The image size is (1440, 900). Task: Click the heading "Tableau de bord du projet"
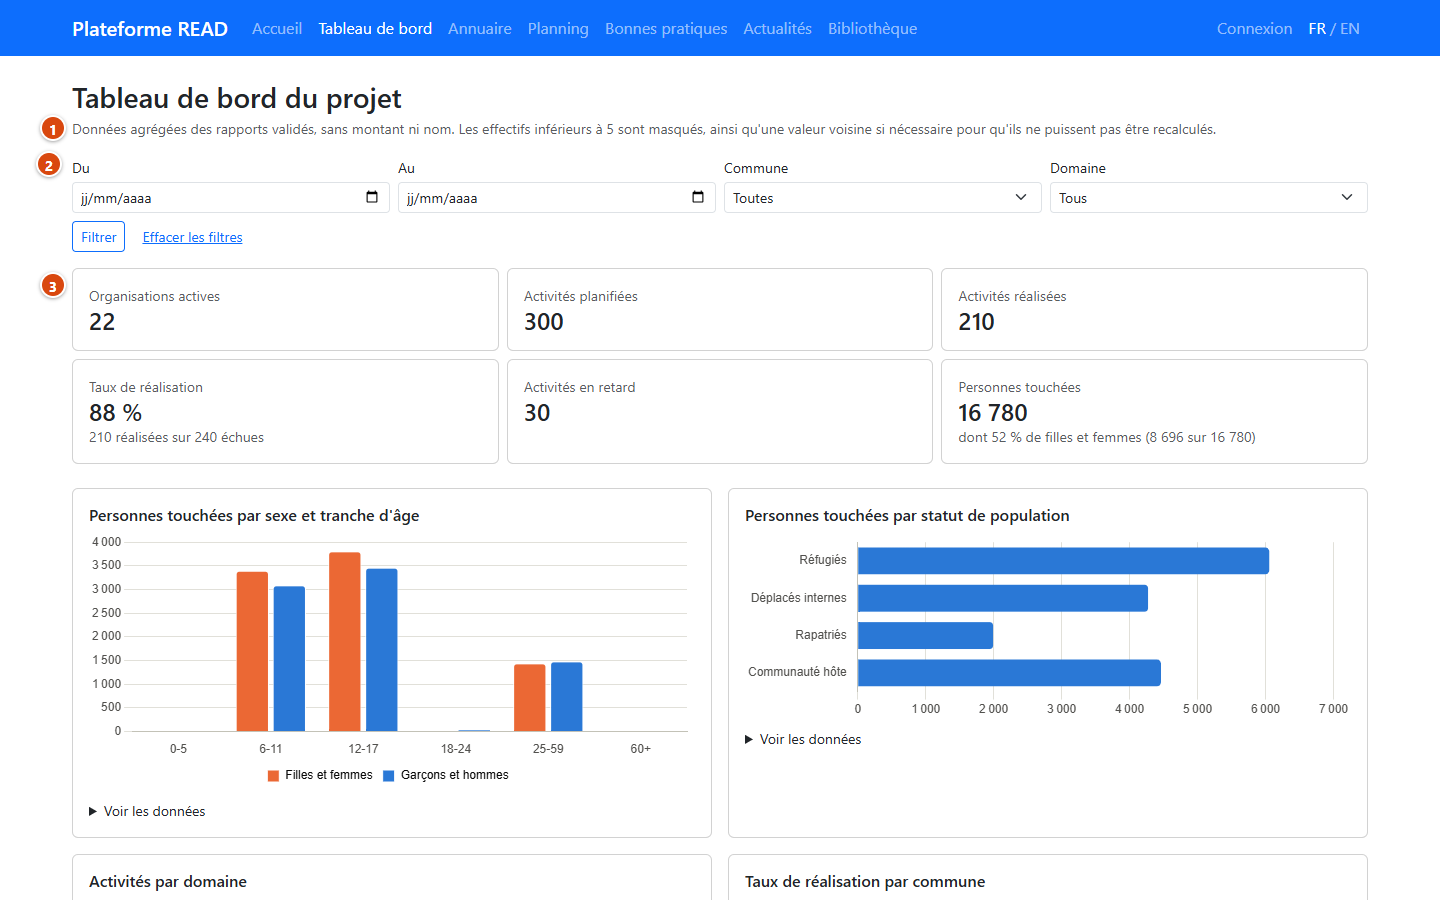tap(237, 98)
